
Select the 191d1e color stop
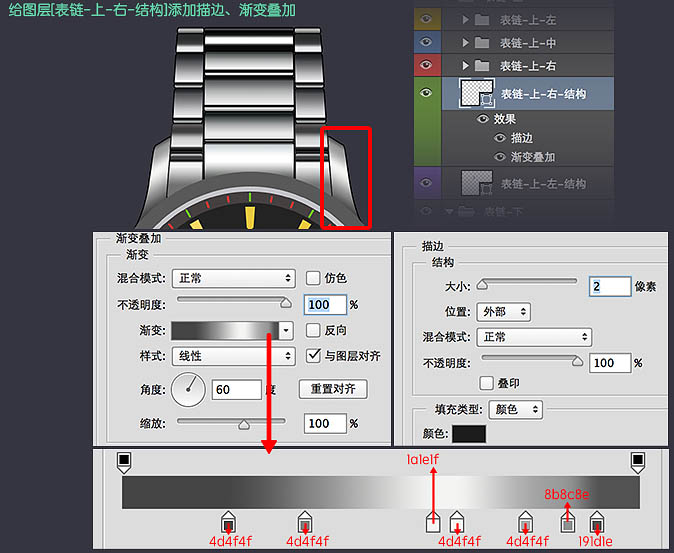point(596,522)
